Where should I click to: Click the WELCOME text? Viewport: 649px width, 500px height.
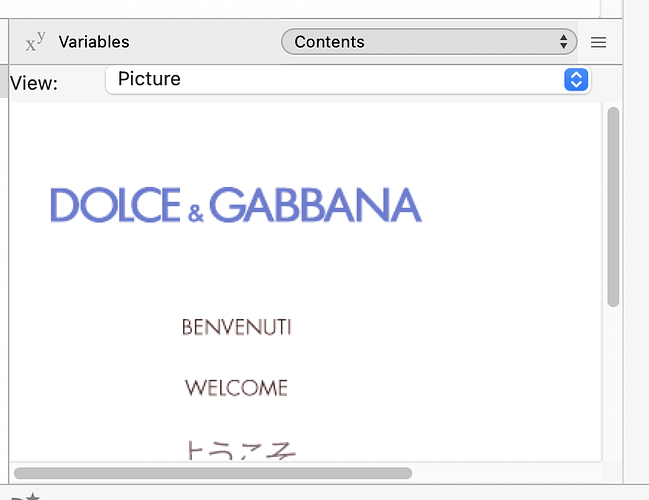pyautogui.click(x=236, y=388)
